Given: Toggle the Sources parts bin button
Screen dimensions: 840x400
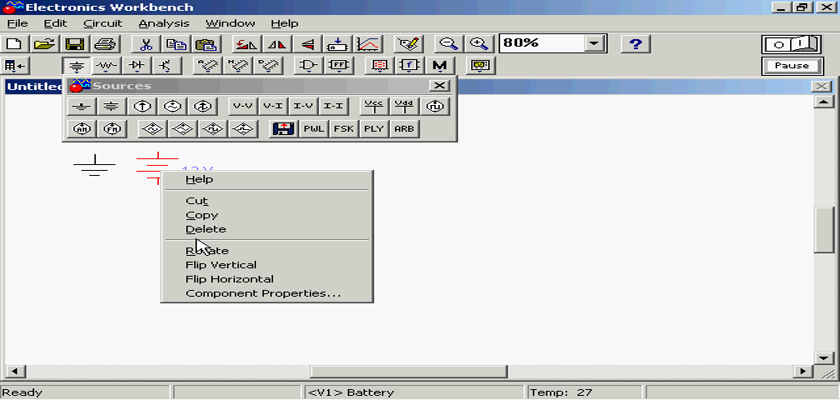Looking at the screenshot, I should tap(77, 66).
